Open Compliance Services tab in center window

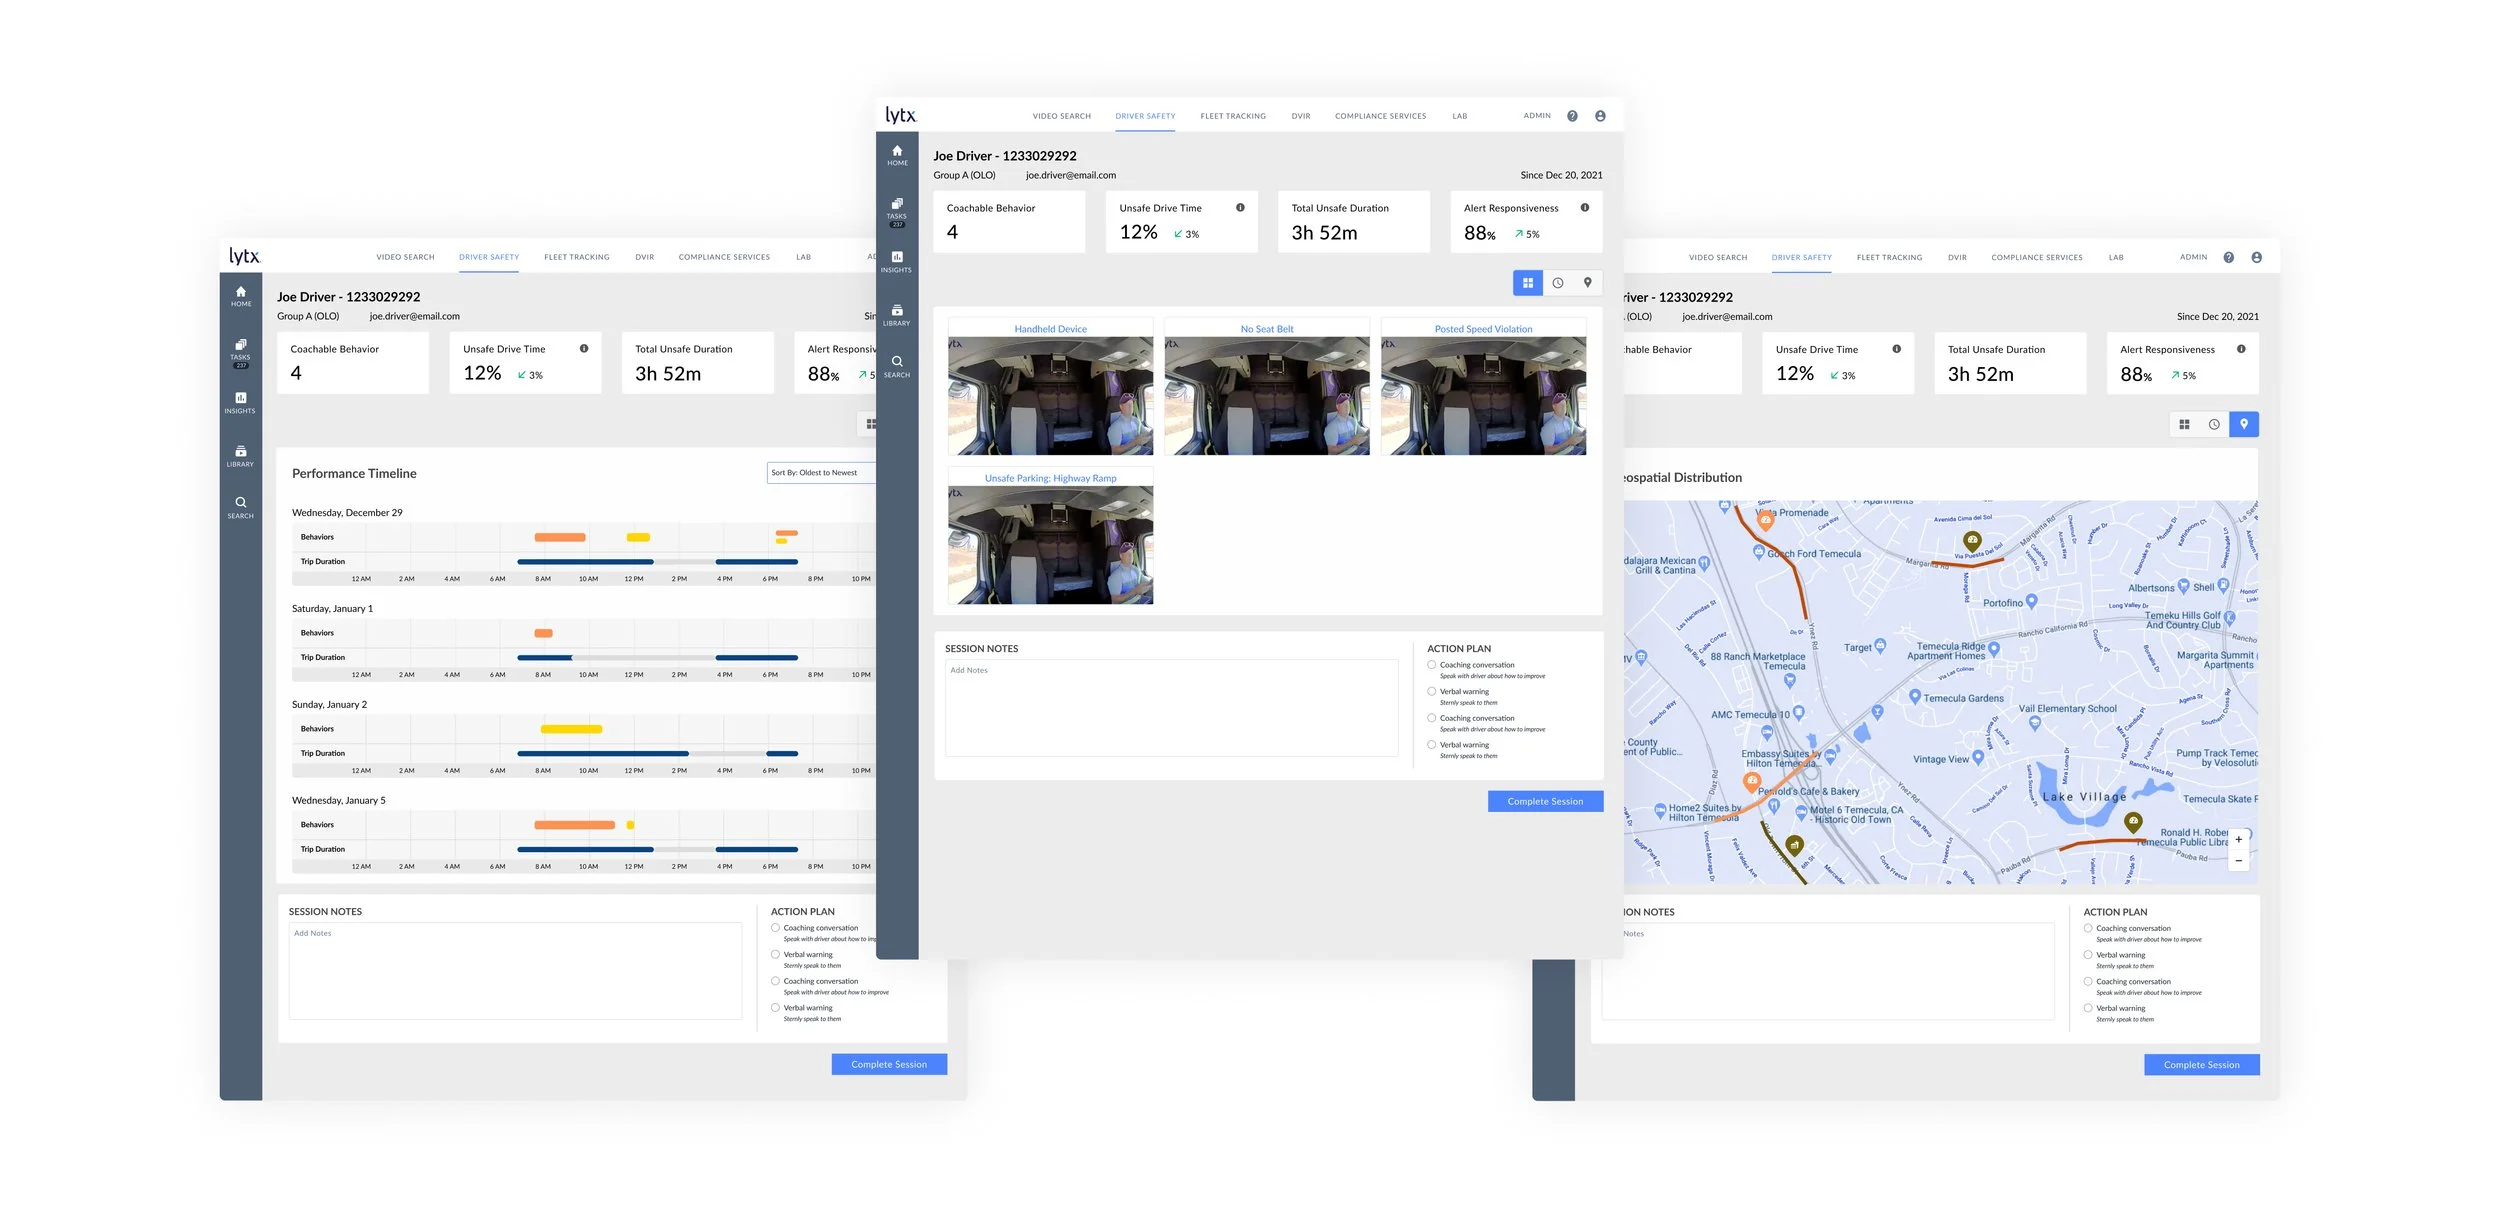click(1380, 116)
